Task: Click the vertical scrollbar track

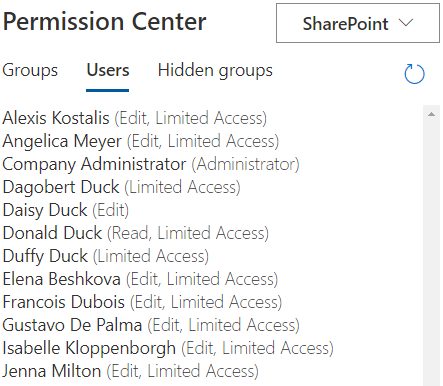Action: coord(431,253)
